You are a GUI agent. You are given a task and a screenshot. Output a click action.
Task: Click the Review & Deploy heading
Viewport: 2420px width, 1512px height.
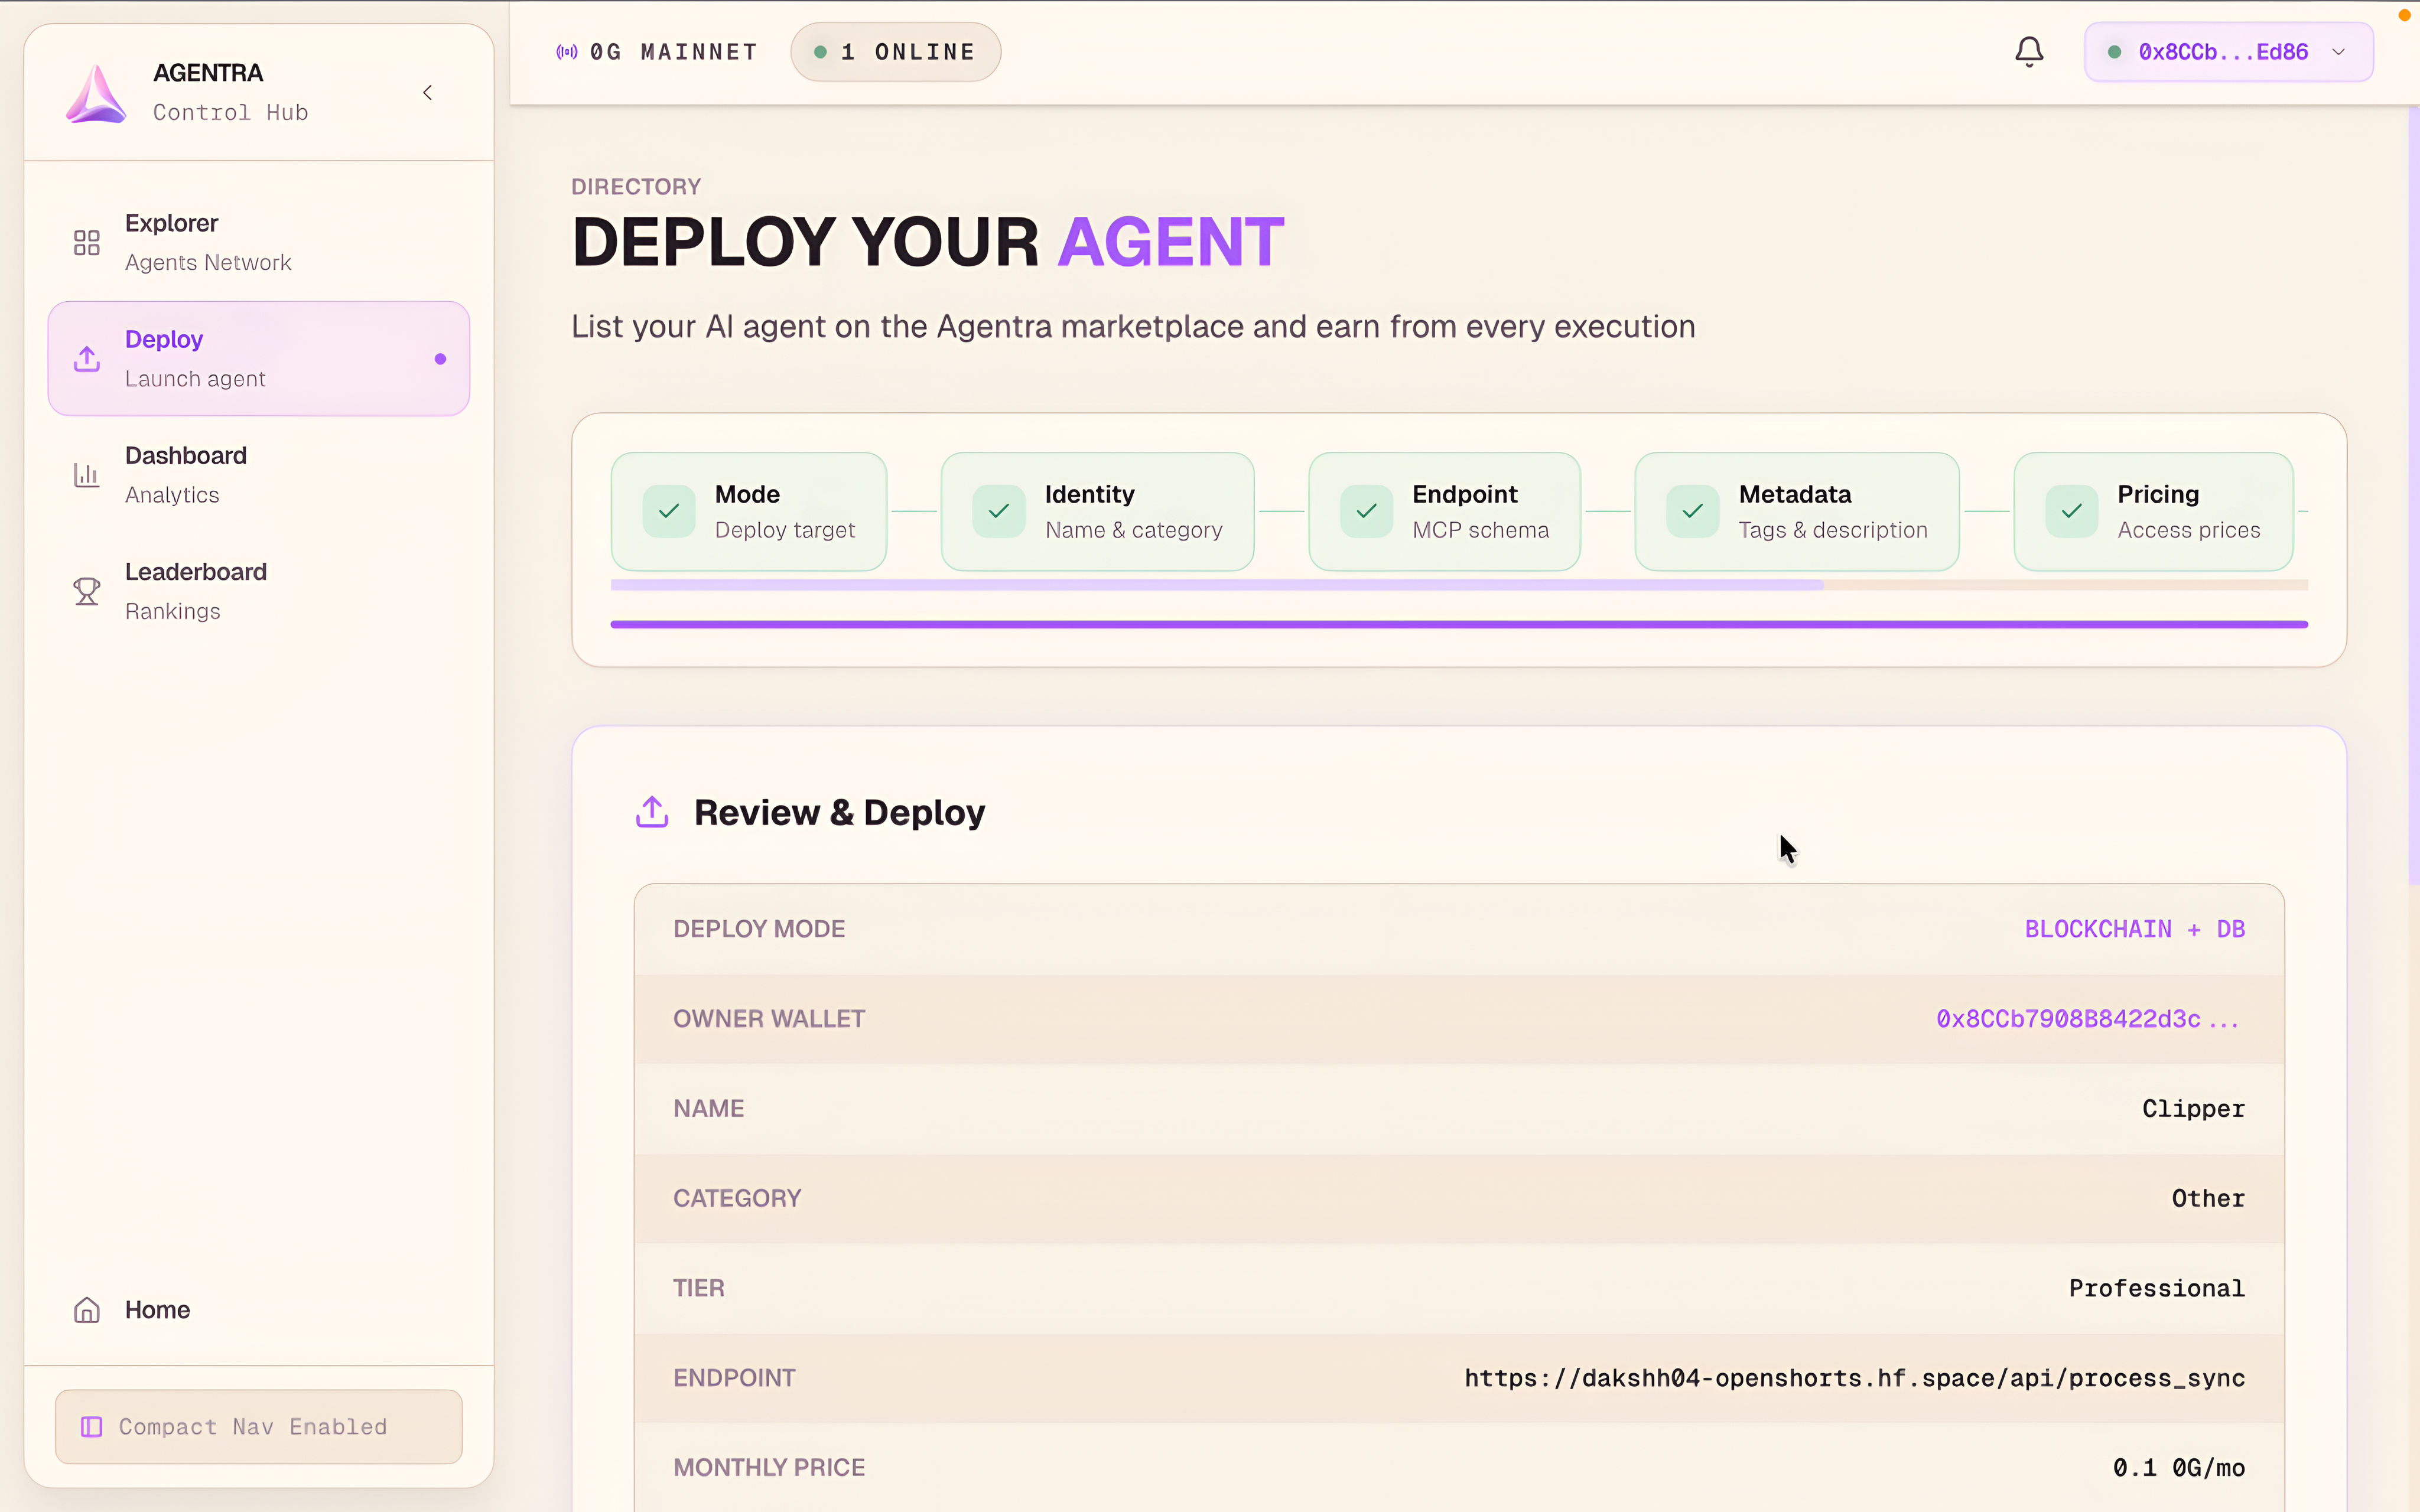click(839, 812)
